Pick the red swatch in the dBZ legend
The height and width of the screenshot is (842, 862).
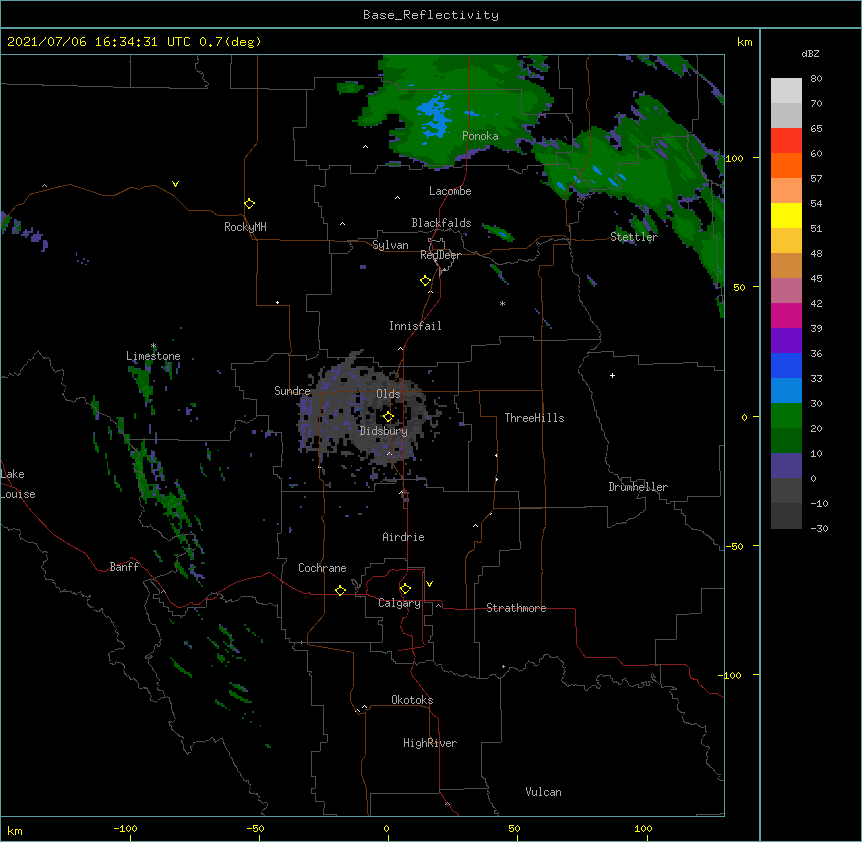coord(786,141)
